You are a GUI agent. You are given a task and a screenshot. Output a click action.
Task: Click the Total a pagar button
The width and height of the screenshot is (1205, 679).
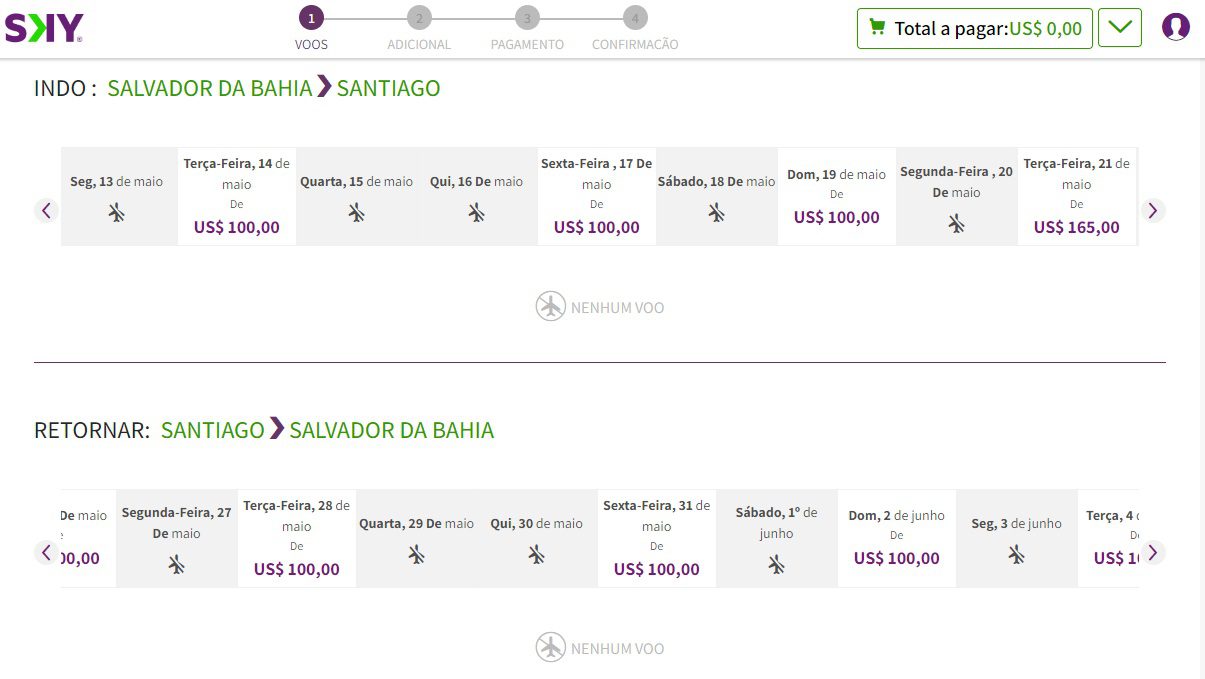[x=974, y=28]
